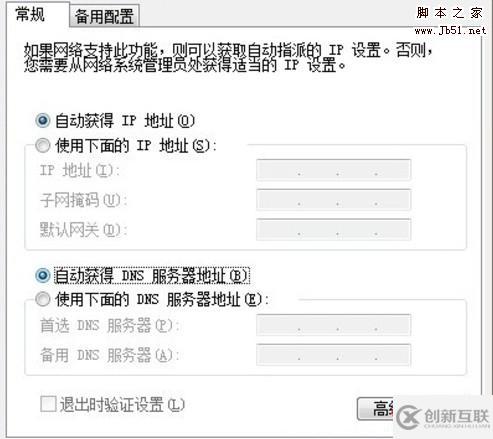The height and width of the screenshot is (439, 493).
Task: Click the 默认网关(D) input box
Action: [x=334, y=229]
